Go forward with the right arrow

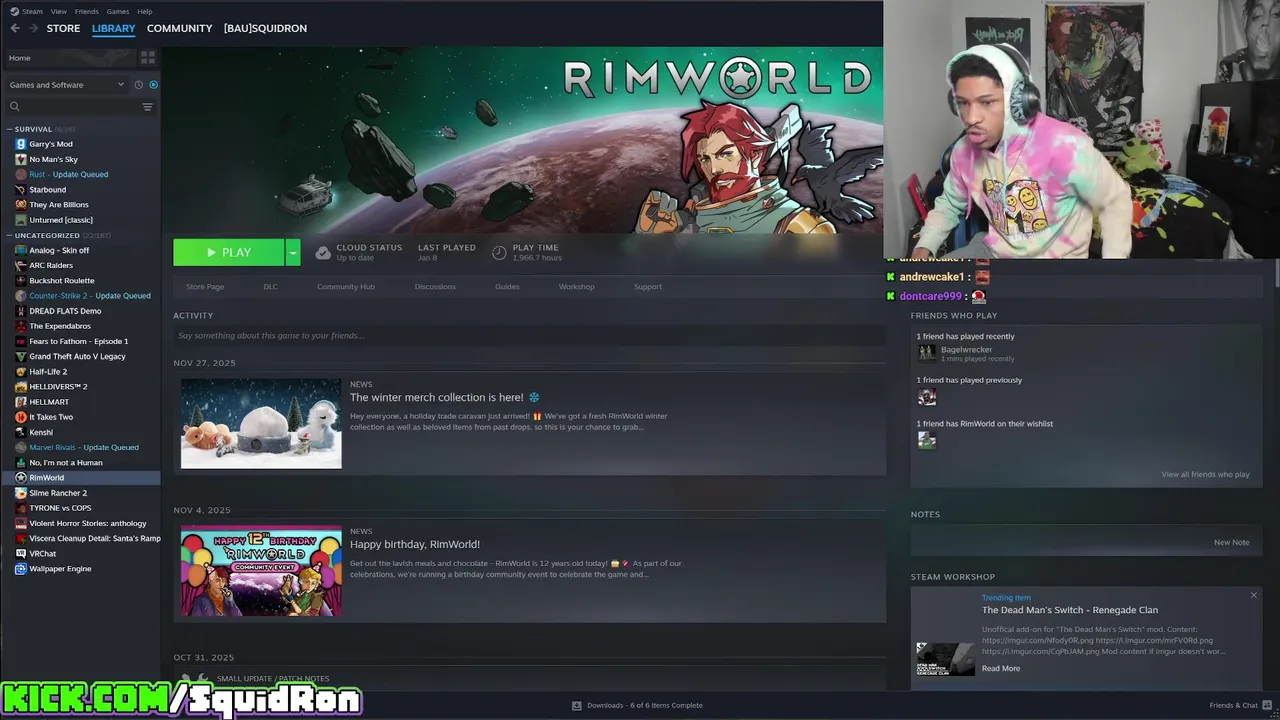[33, 28]
